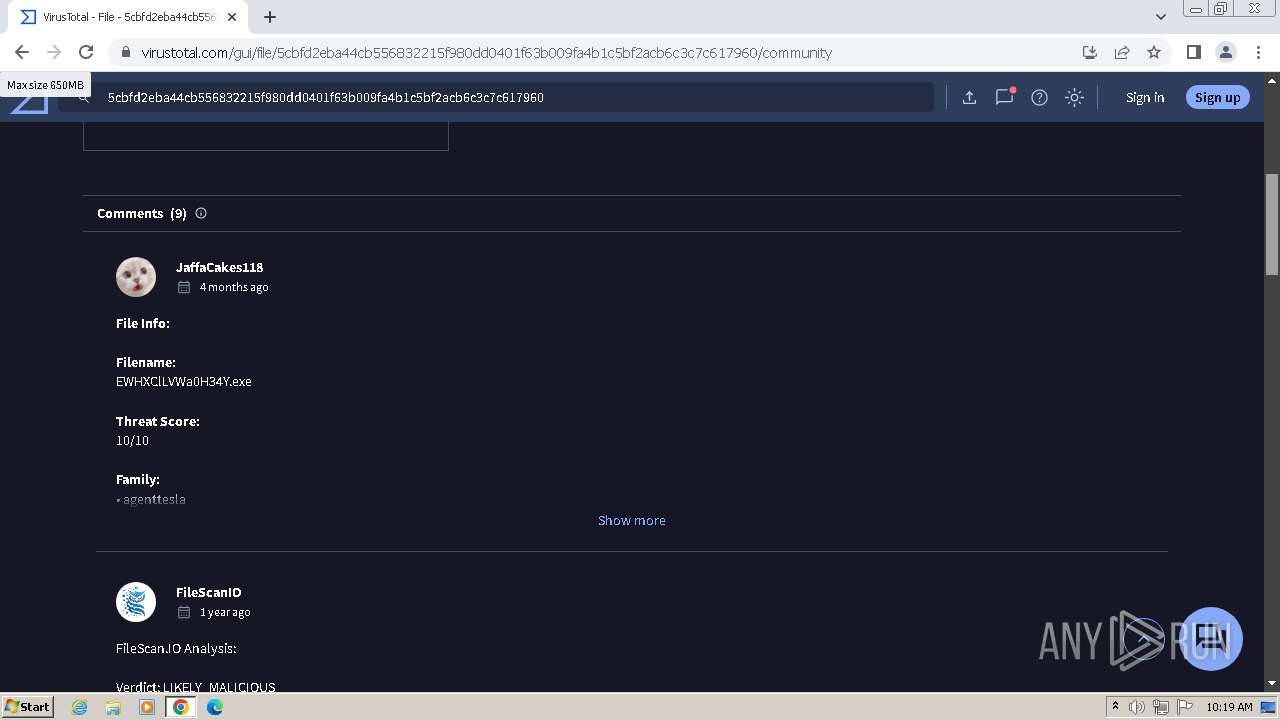
Task: Click the '4 months ago' timestamp
Action: point(234,287)
